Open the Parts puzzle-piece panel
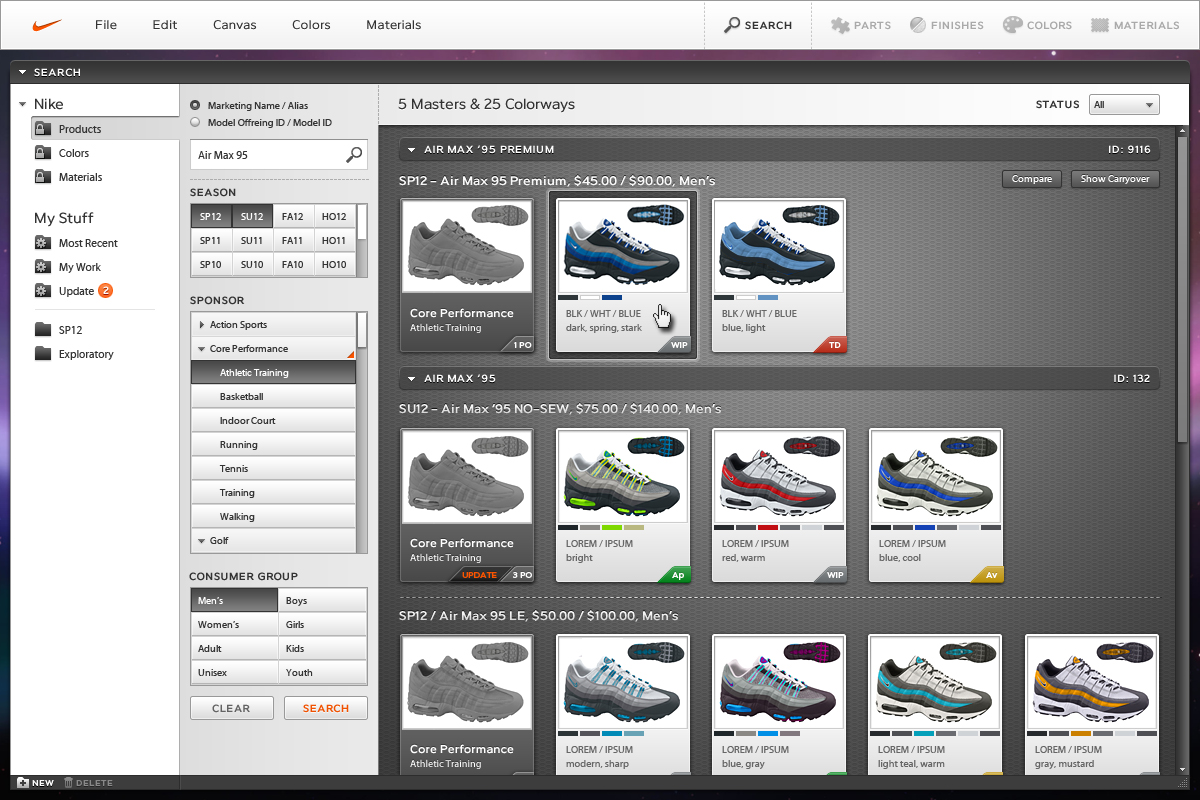The height and width of the screenshot is (800, 1200). coord(841,25)
